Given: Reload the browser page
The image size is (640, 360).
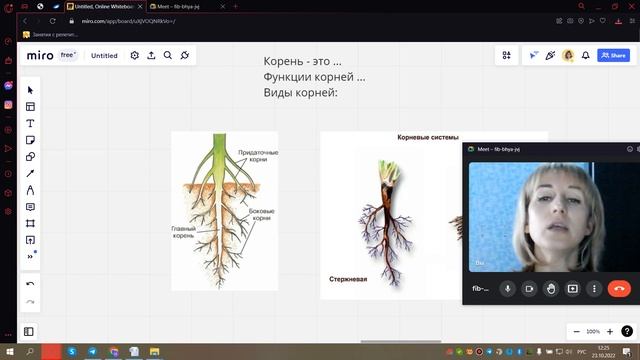Looking at the screenshot, I should point(53,21).
